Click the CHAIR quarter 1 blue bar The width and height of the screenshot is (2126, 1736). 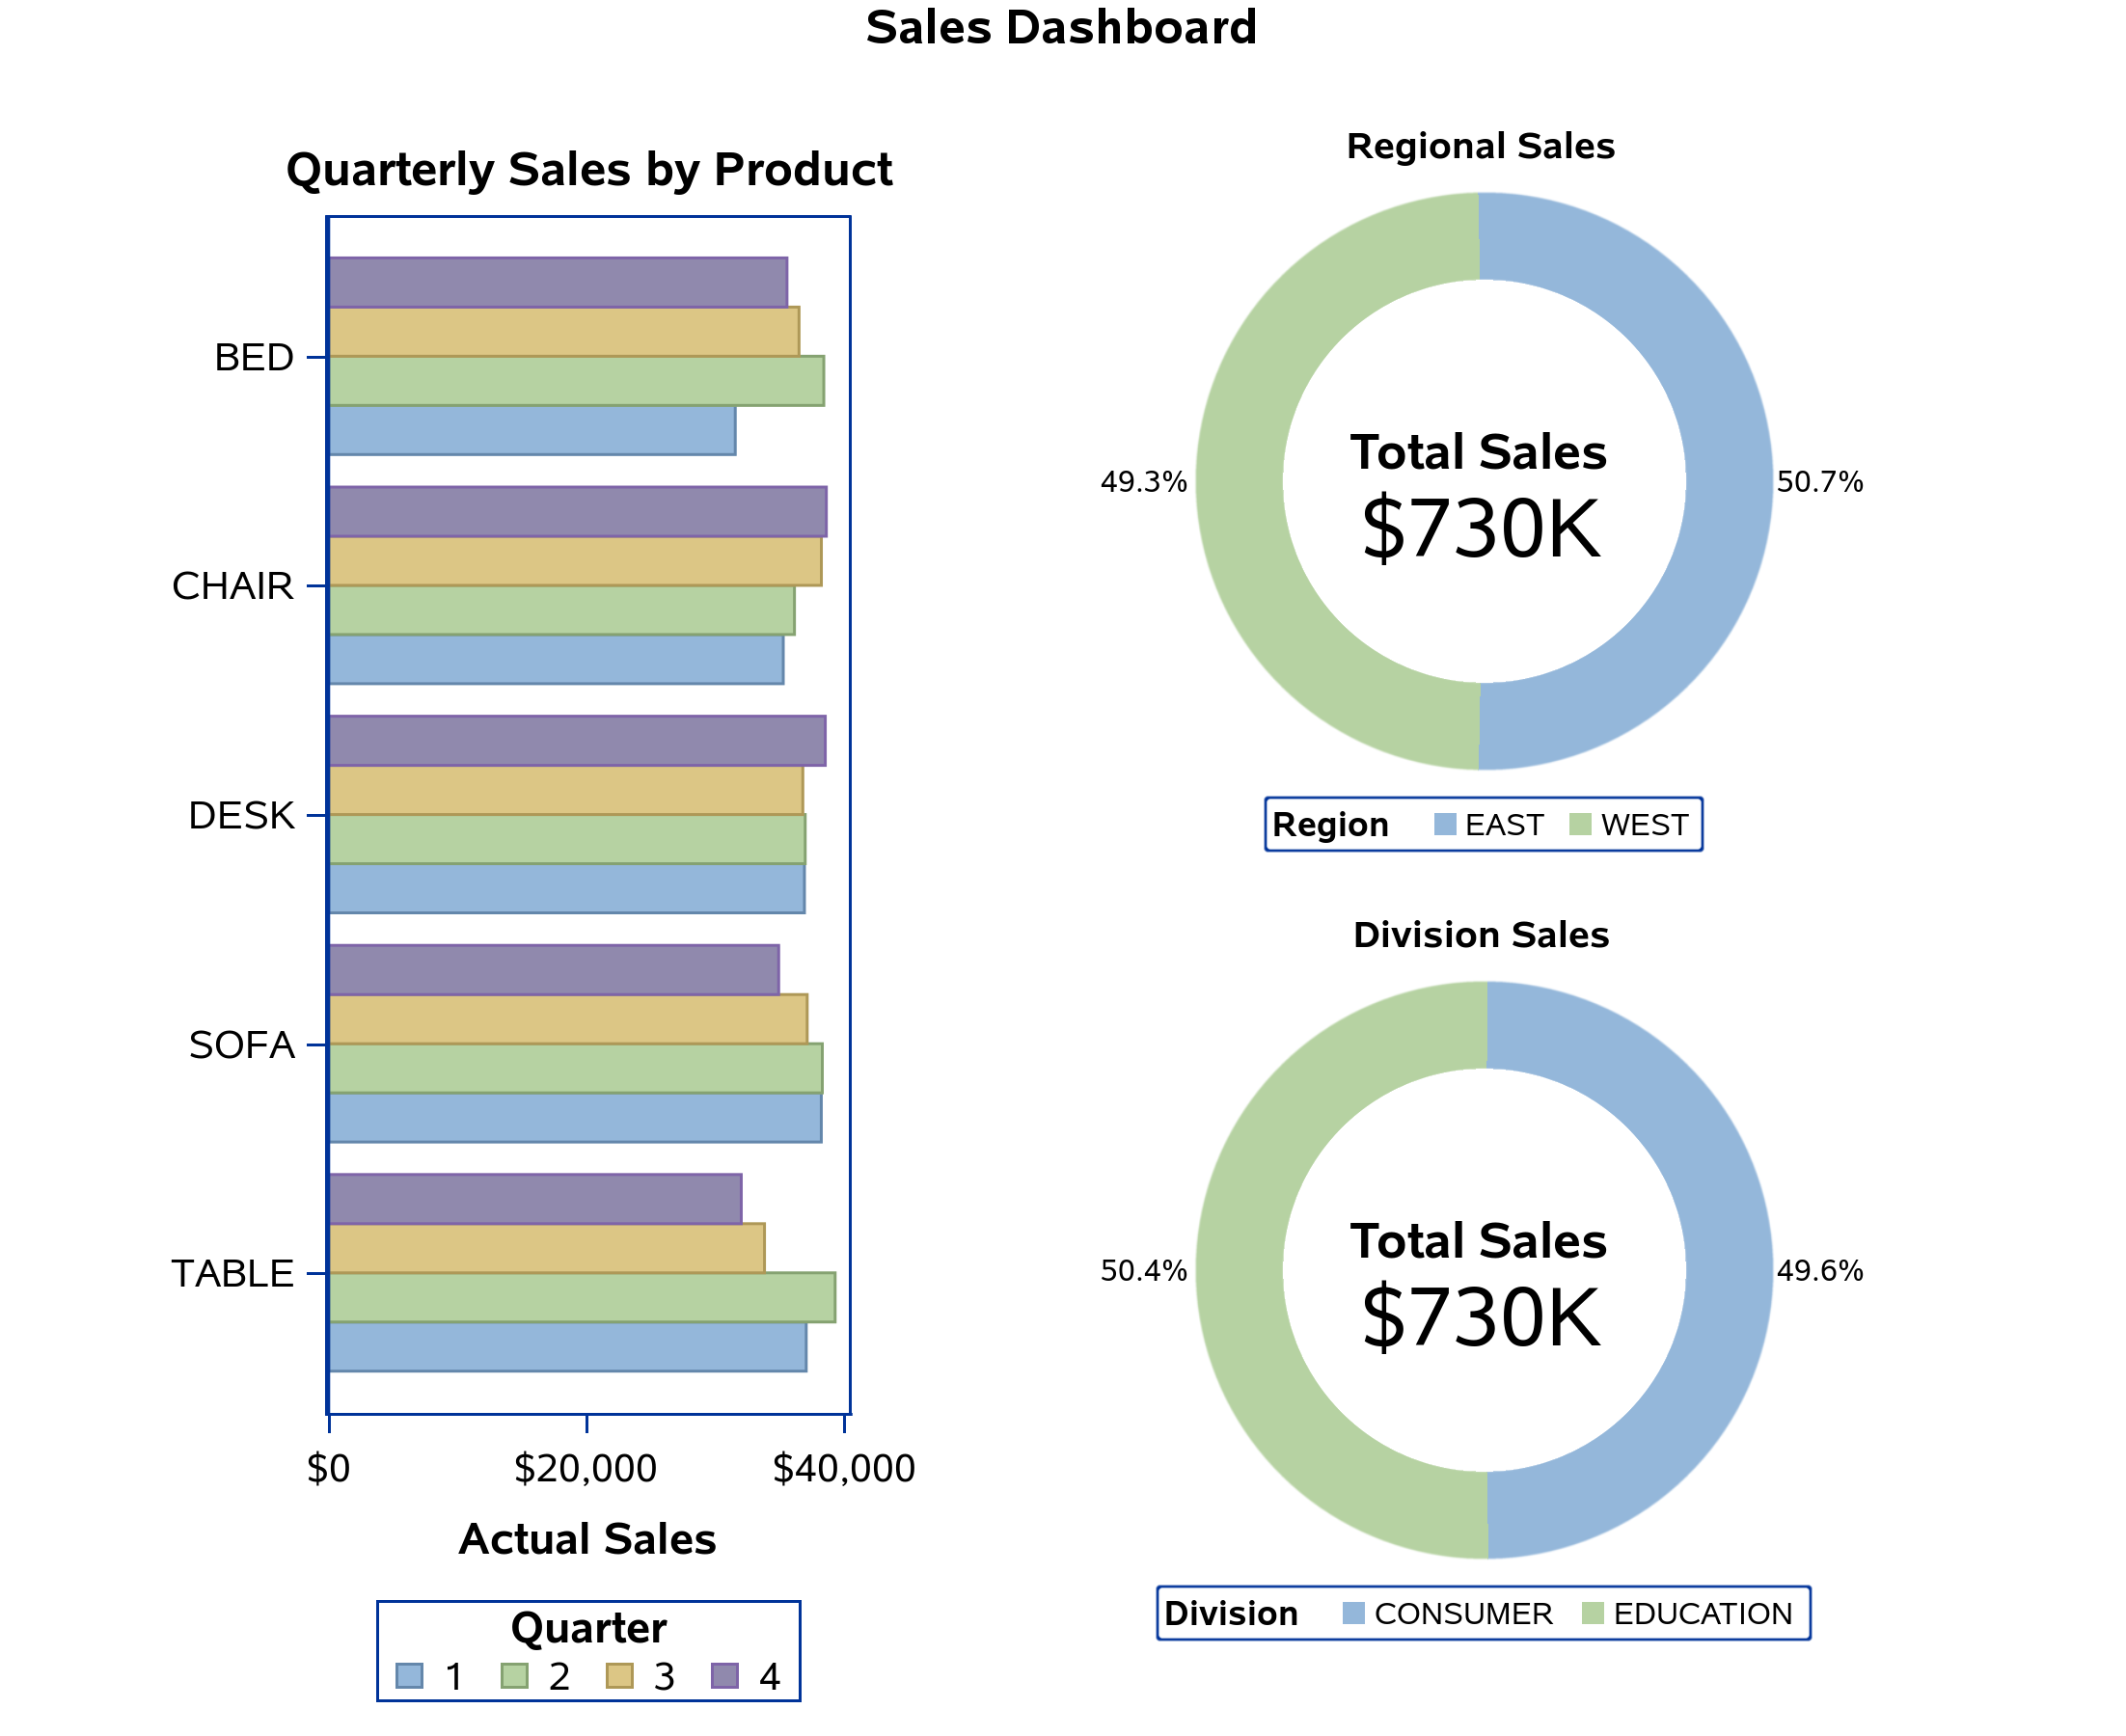point(557,660)
